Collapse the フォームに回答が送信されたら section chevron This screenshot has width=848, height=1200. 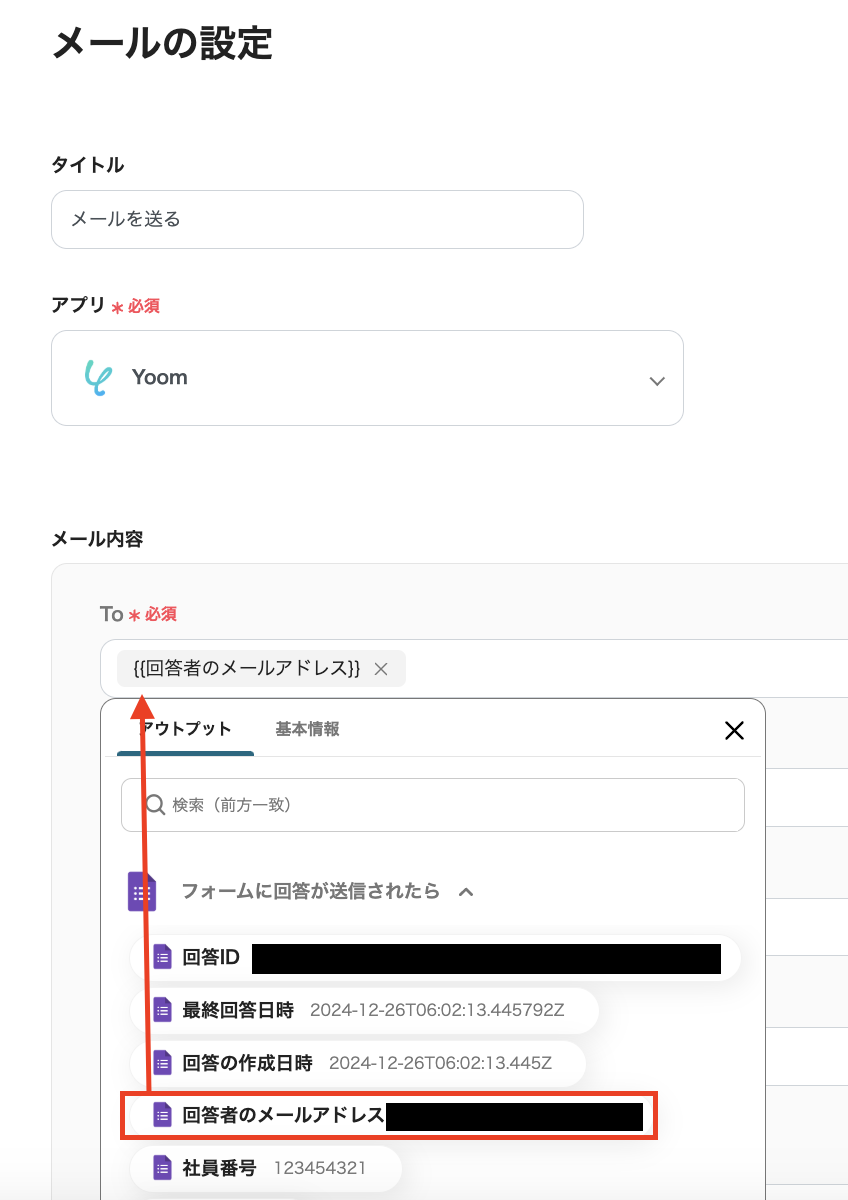click(x=466, y=891)
